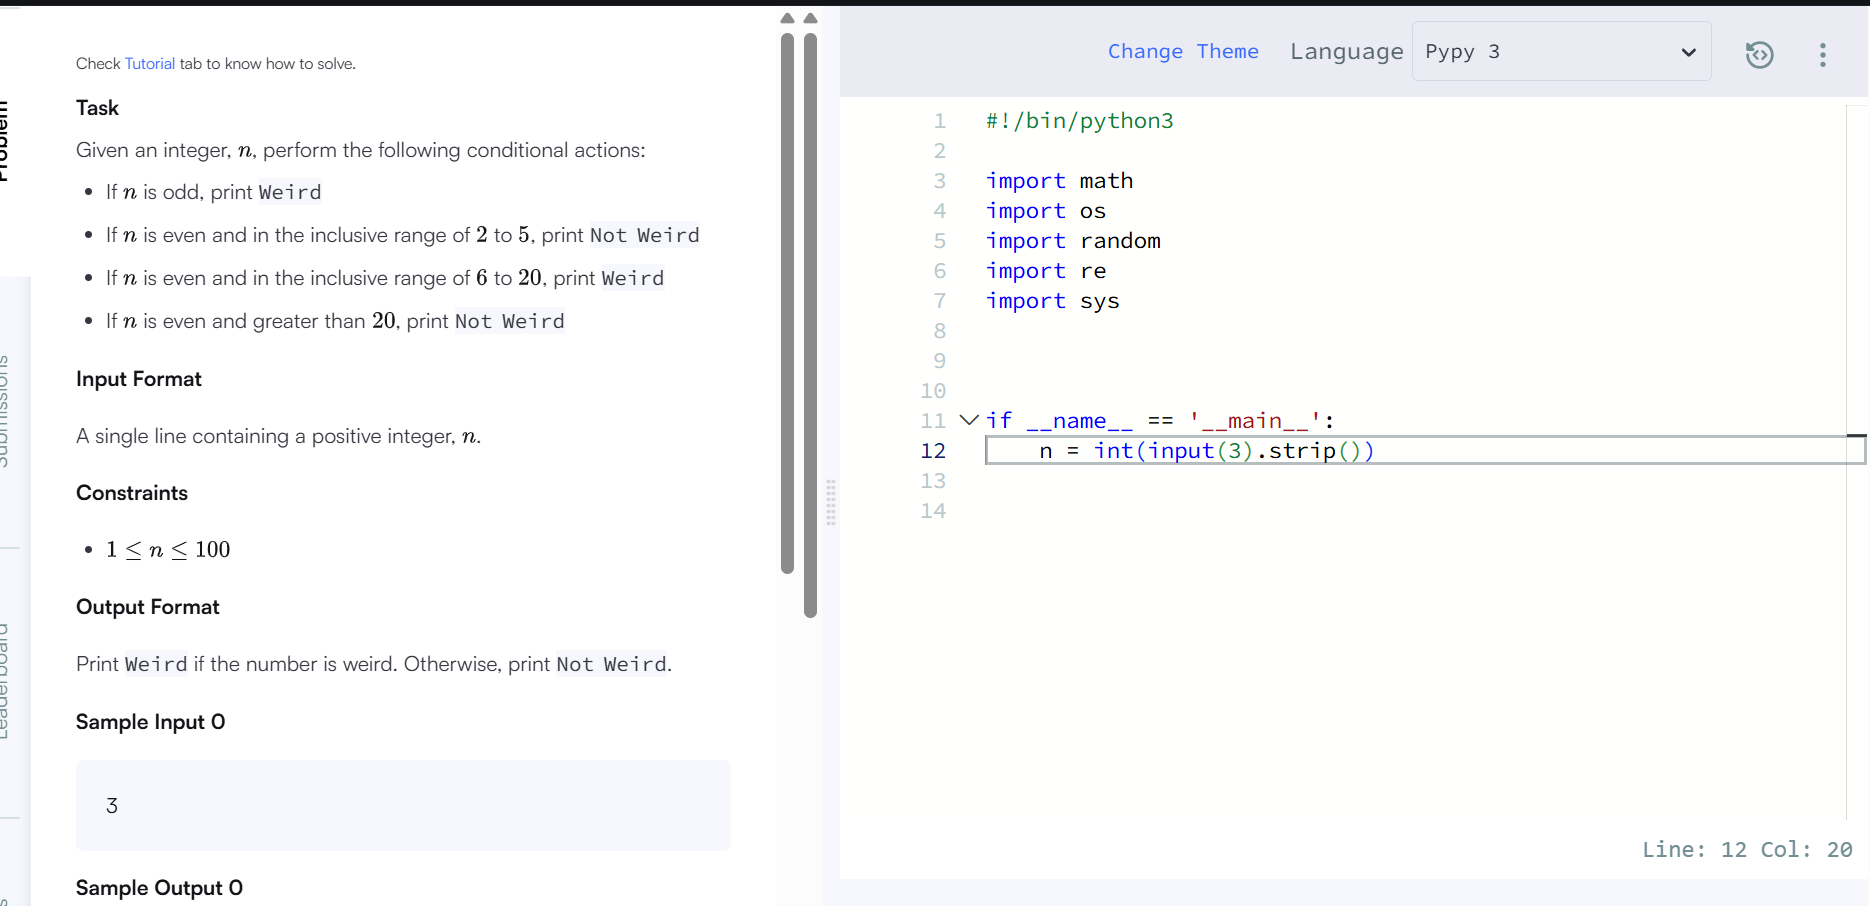The height and width of the screenshot is (906, 1870).
Task: Click the 'import os' code line
Action: [1046, 211]
